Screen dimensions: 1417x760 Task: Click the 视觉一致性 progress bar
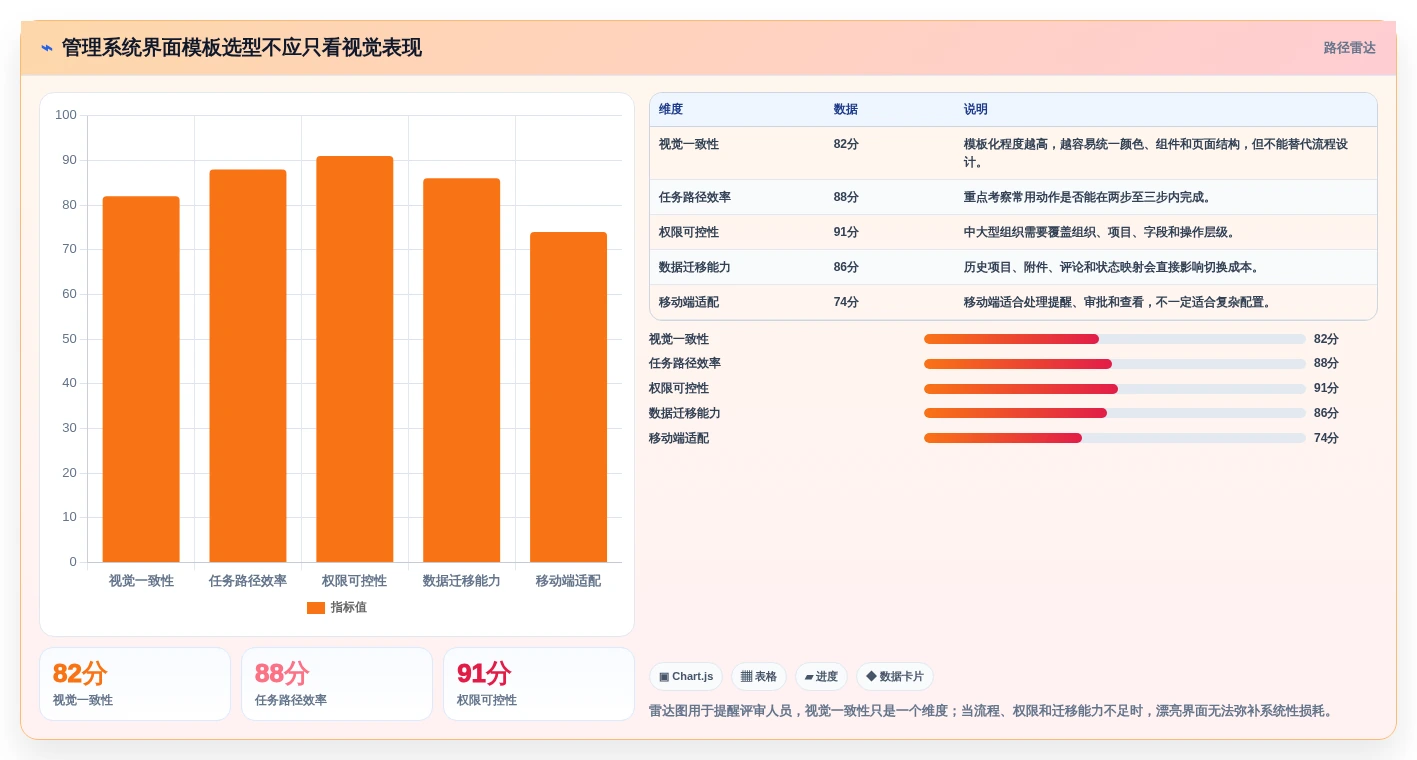(1115, 339)
